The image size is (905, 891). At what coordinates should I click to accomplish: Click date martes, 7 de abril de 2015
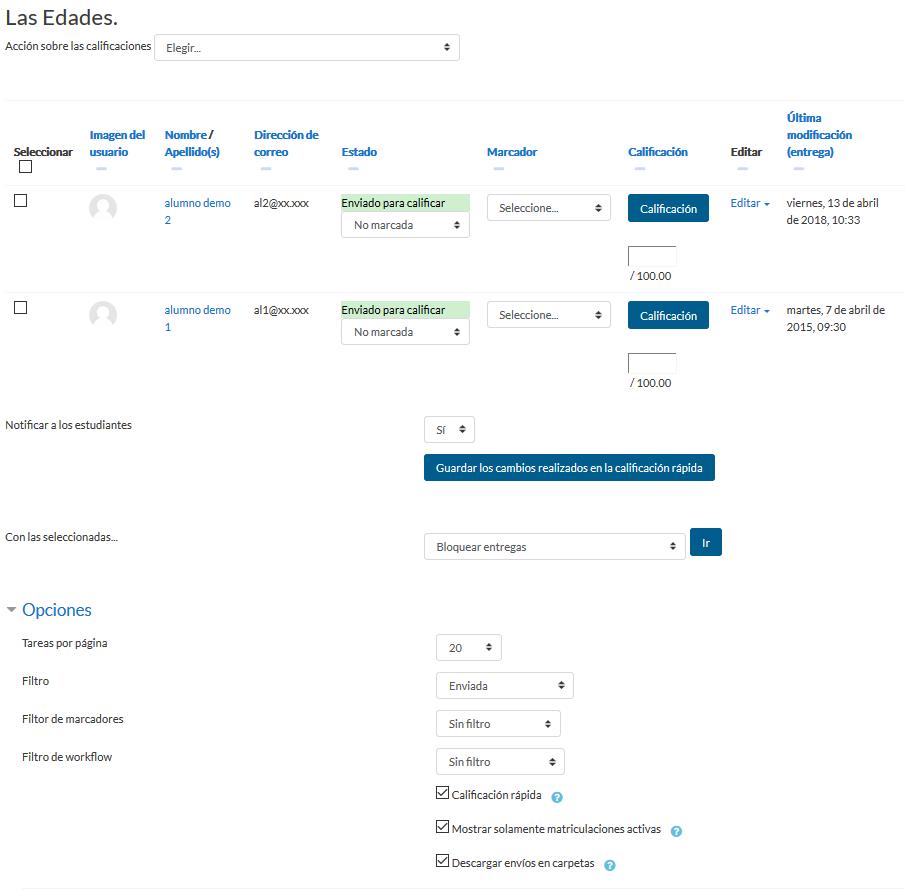tap(835, 319)
